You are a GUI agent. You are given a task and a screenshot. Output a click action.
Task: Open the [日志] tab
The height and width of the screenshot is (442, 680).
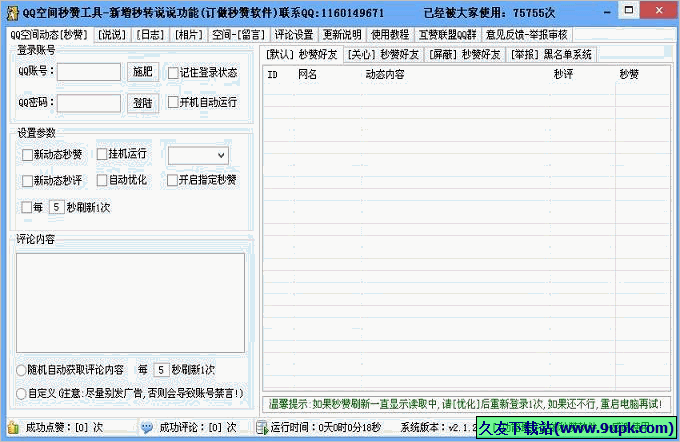coord(150,35)
